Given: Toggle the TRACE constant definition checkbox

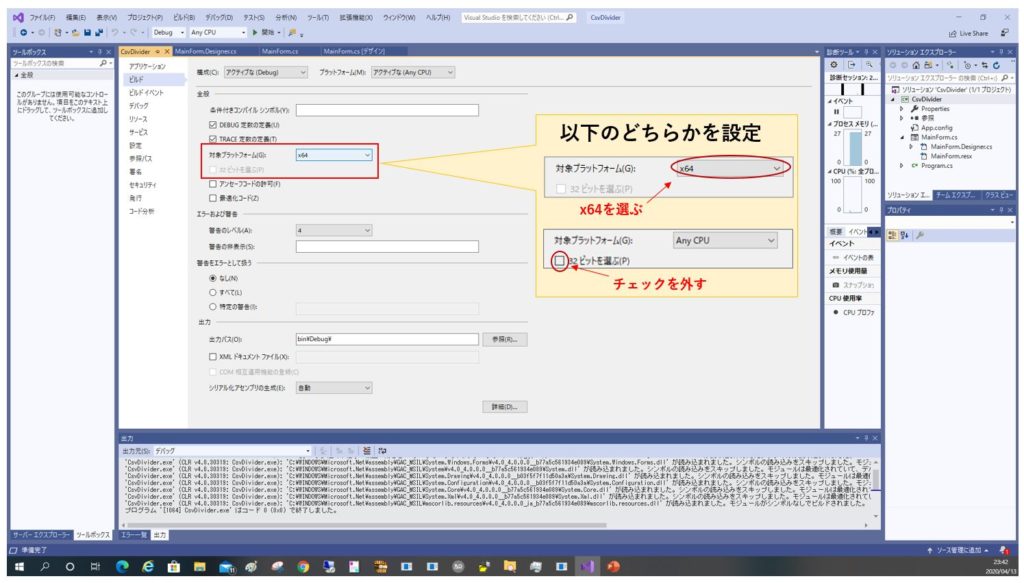Looking at the screenshot, I should pos(213,139).
